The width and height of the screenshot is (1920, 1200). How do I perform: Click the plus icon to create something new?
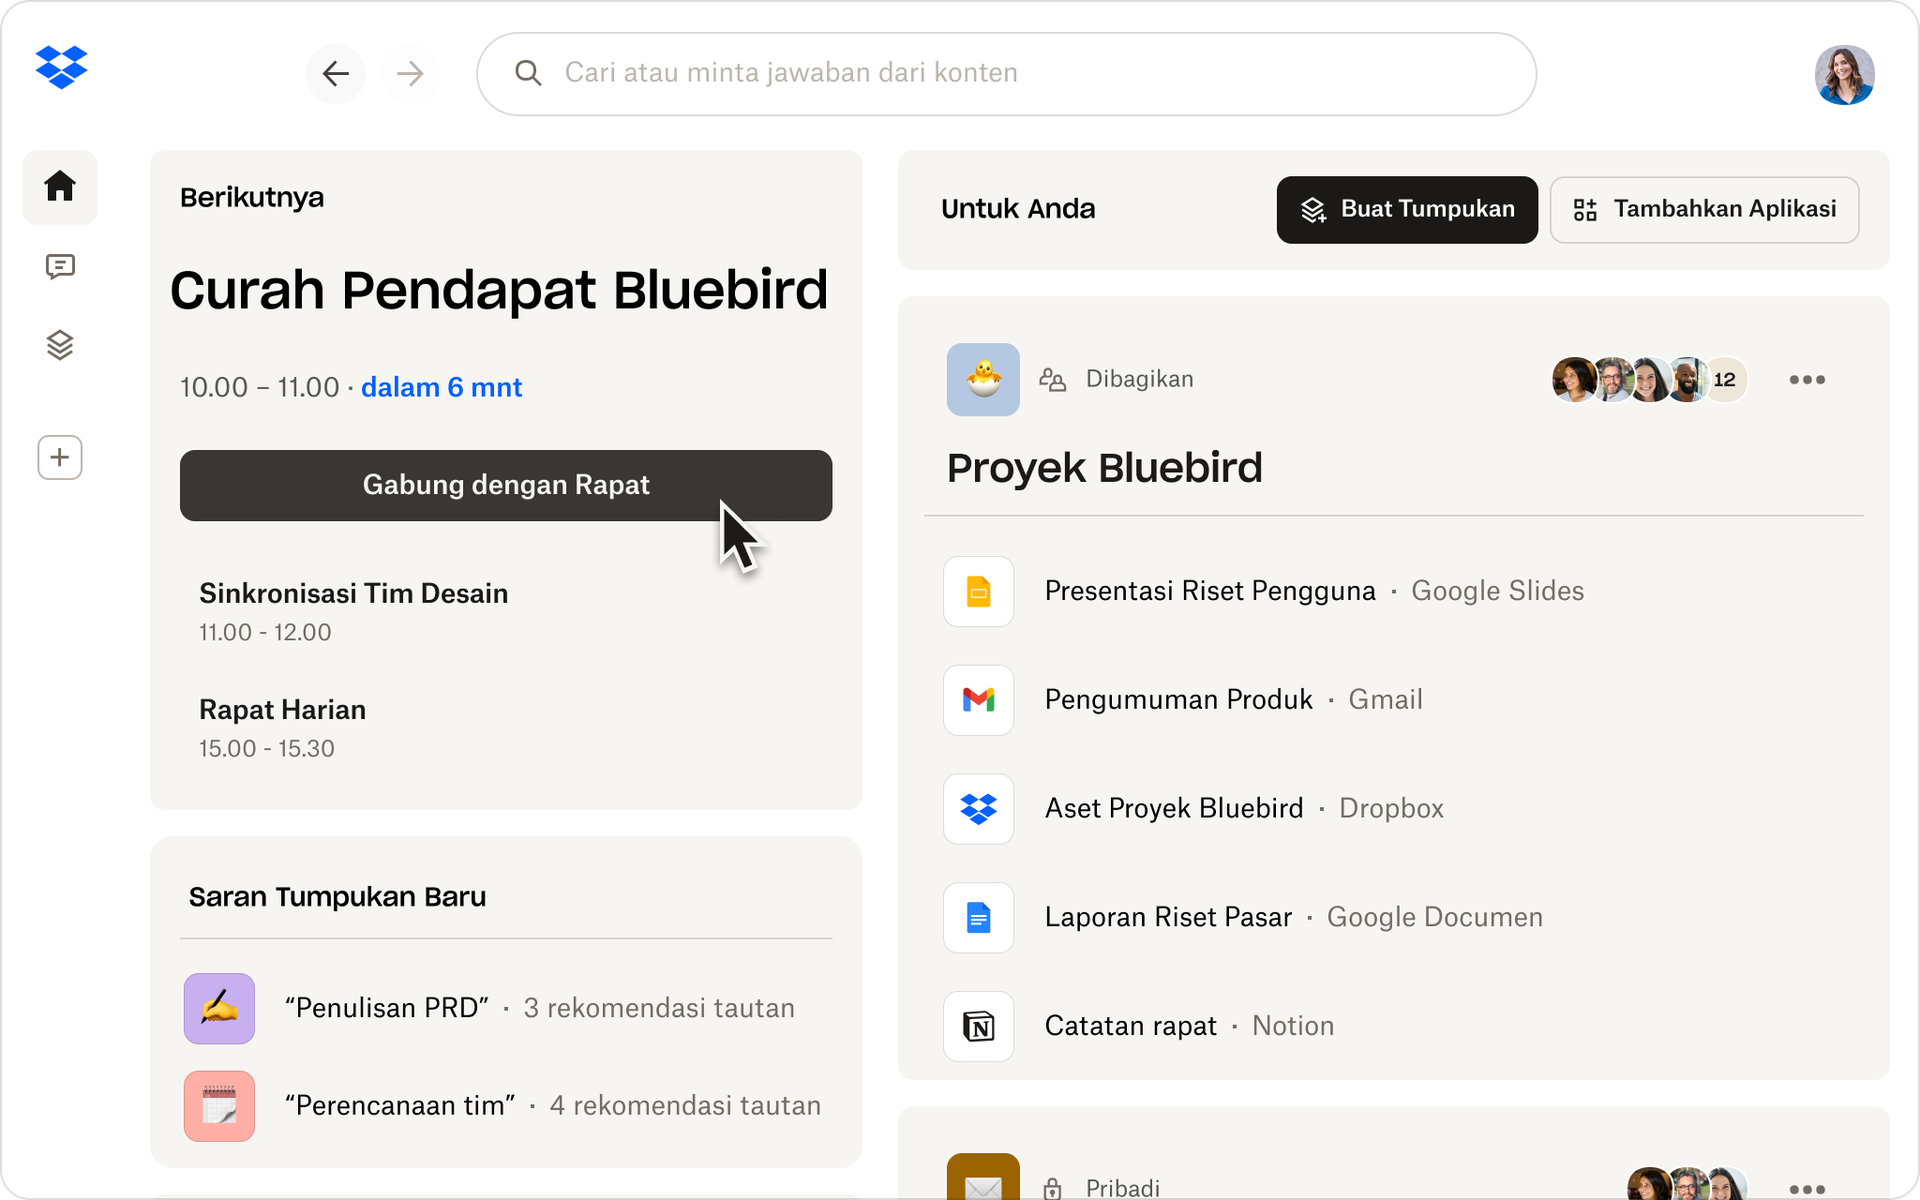(x=60, y=457)
